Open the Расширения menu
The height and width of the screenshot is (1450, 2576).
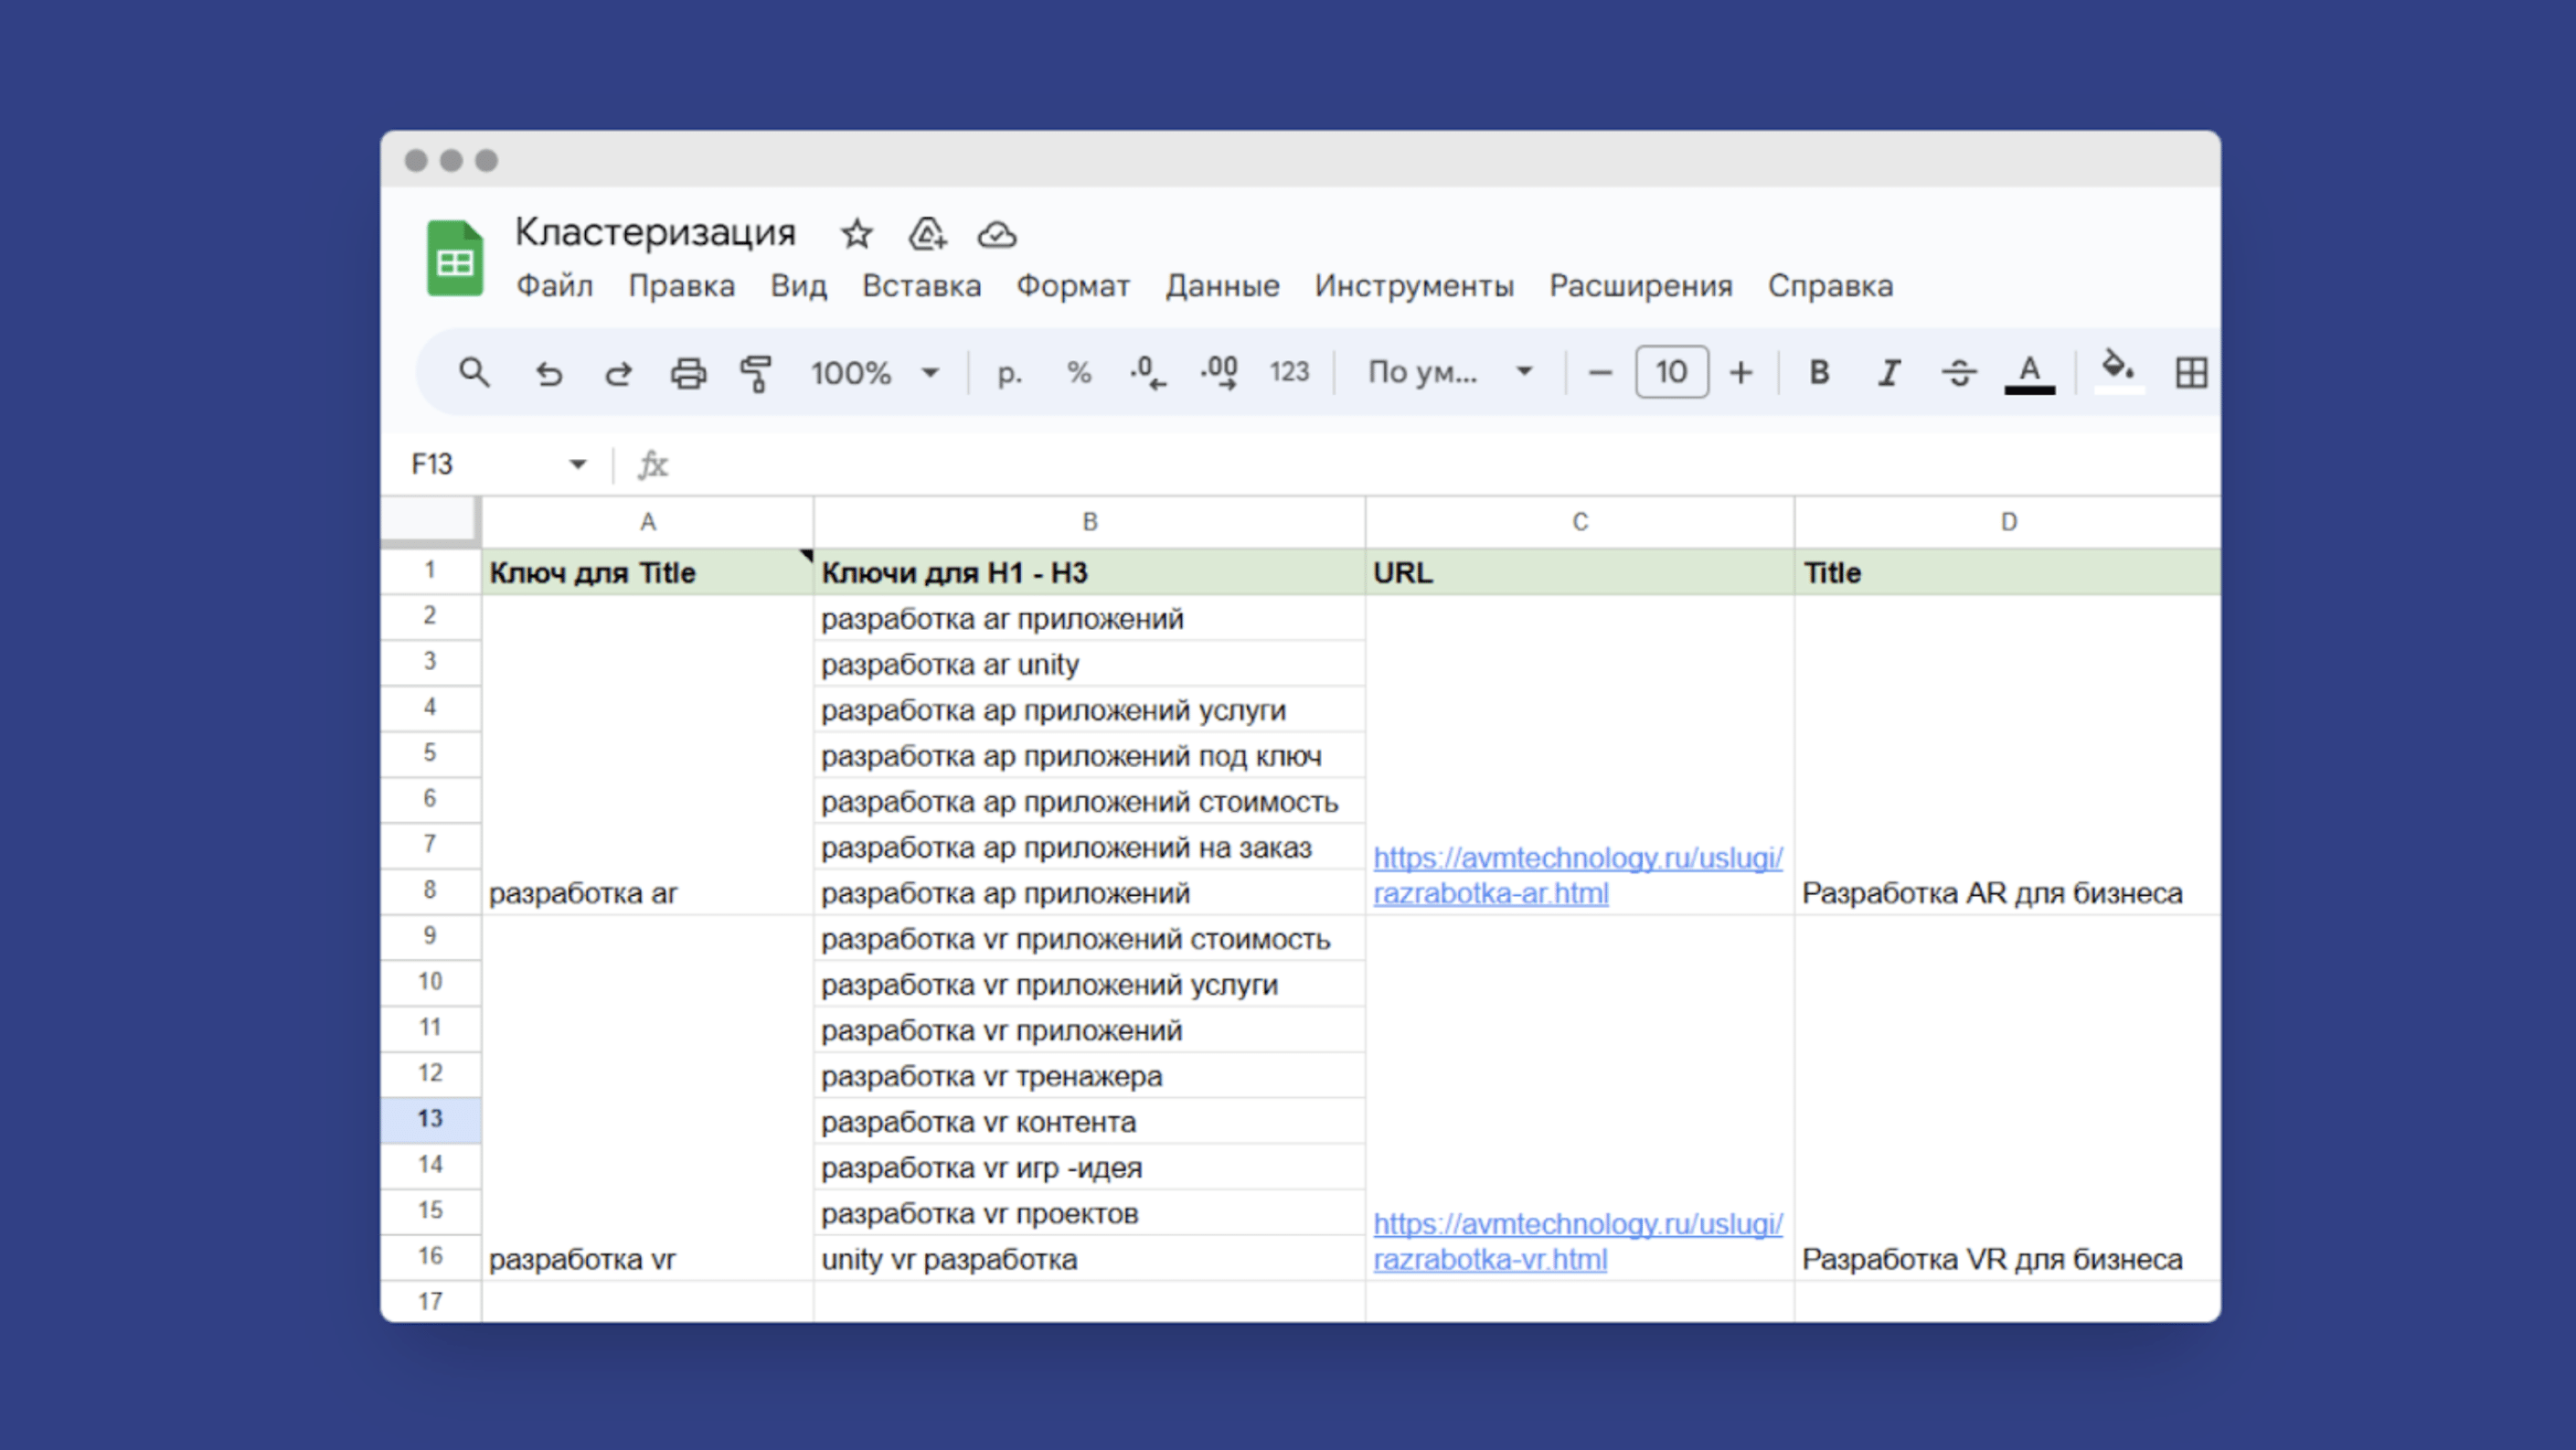tap(1640, 286)
